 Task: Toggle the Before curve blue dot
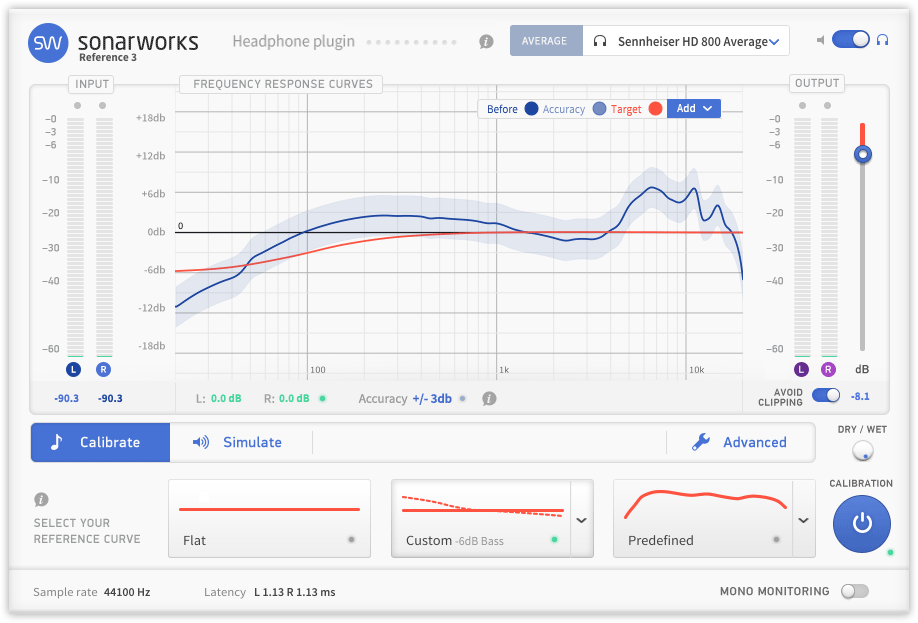[x=531, y=109]
